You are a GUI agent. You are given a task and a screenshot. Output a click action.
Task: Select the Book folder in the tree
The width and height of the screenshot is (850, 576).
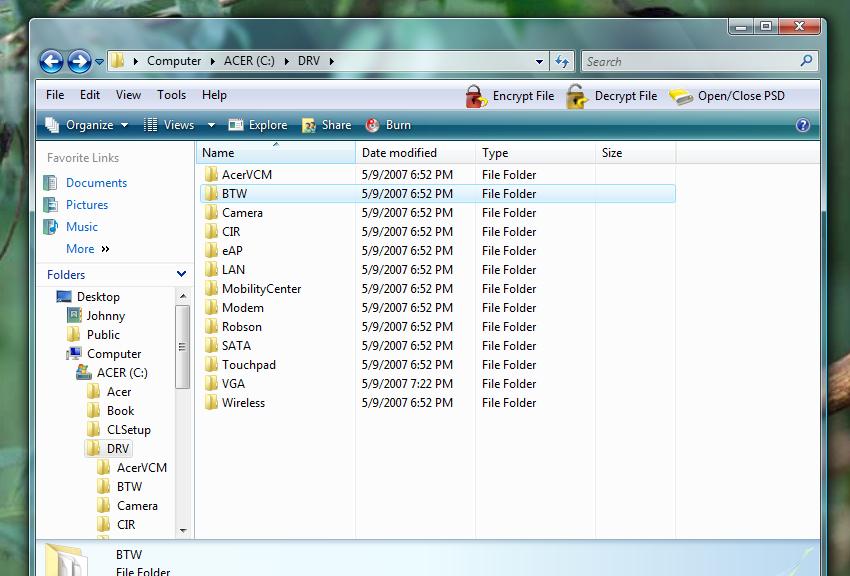[120, 411]
